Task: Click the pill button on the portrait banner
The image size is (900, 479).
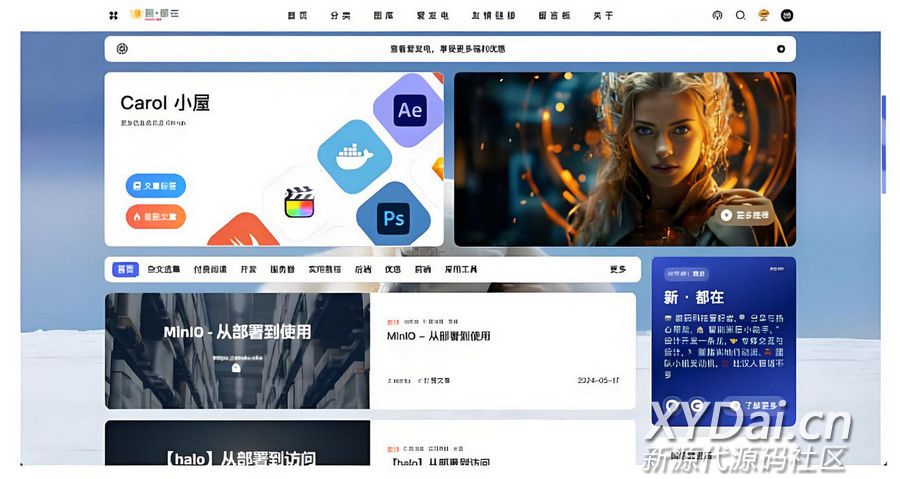Action: [746, 214]
